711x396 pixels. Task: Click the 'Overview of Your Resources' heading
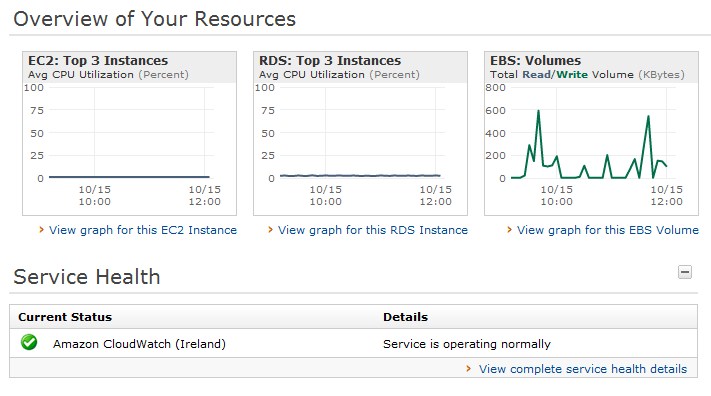[155, 19]
